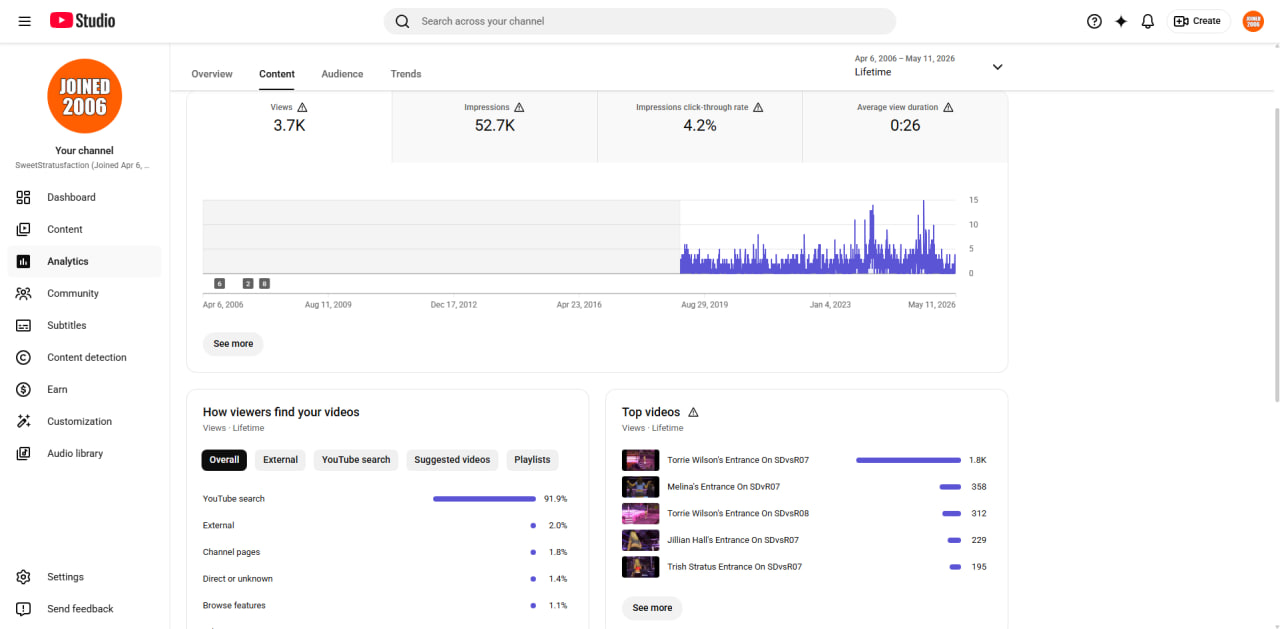Open the Audience tab
Image resolution: width=1280 pixels, height=629 pixels.
tap(342, 74)
